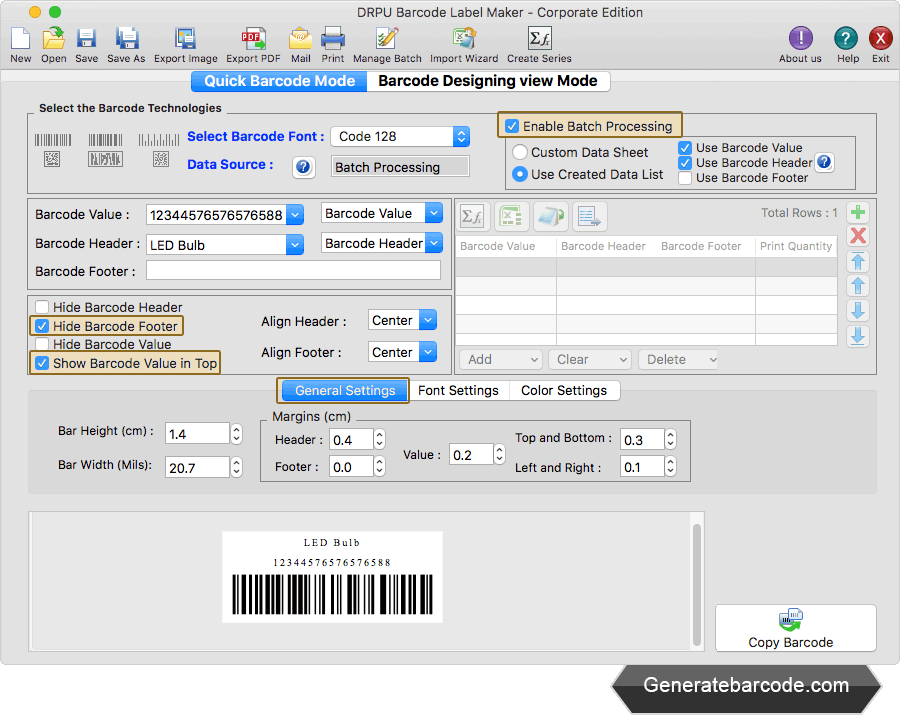Uncheck Hide Barcode Footer
900x716 pixels.
[42, 326]
